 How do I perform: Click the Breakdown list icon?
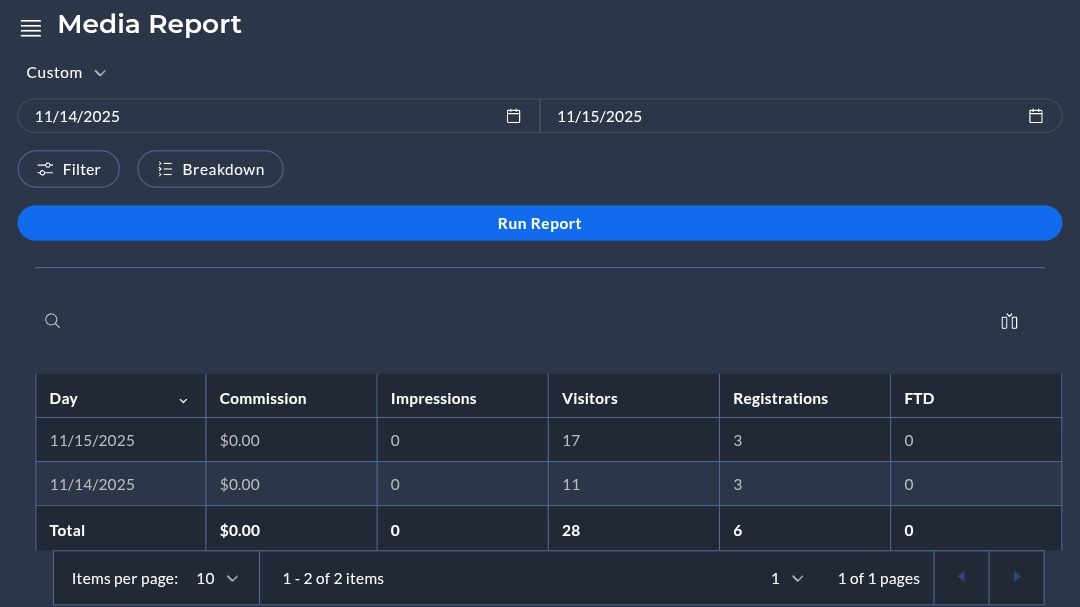pyautogui.click(x=165, y=169)
